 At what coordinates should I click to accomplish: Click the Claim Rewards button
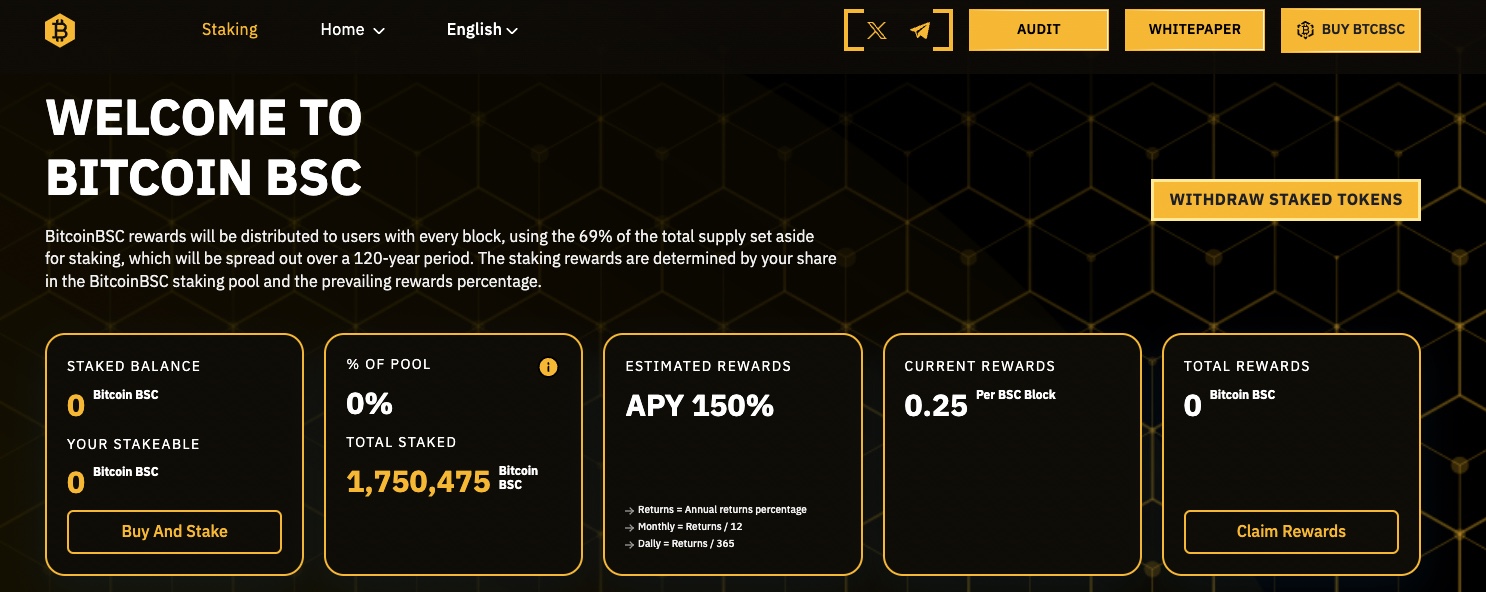click(x=1291, y=532)
